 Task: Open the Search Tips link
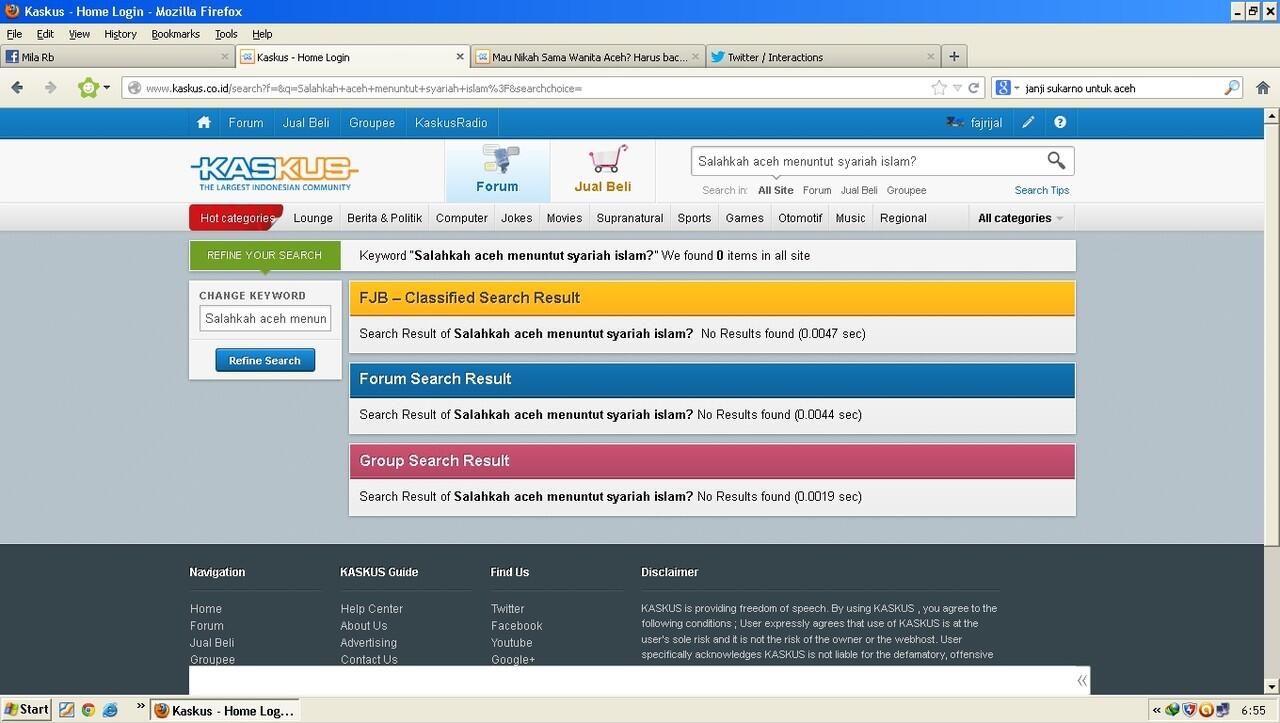coord(1042,190)
